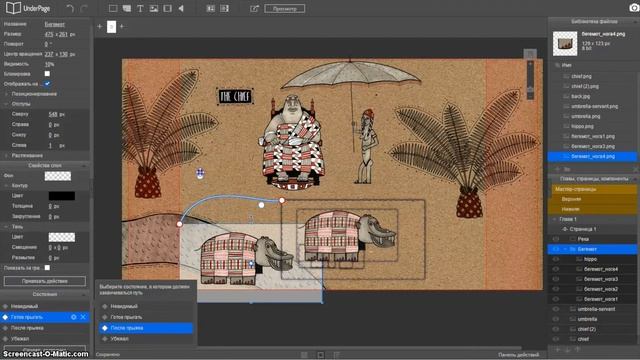Open the shadow color swatch
This screenshot has height=360, width=640.
pos(62,237)
